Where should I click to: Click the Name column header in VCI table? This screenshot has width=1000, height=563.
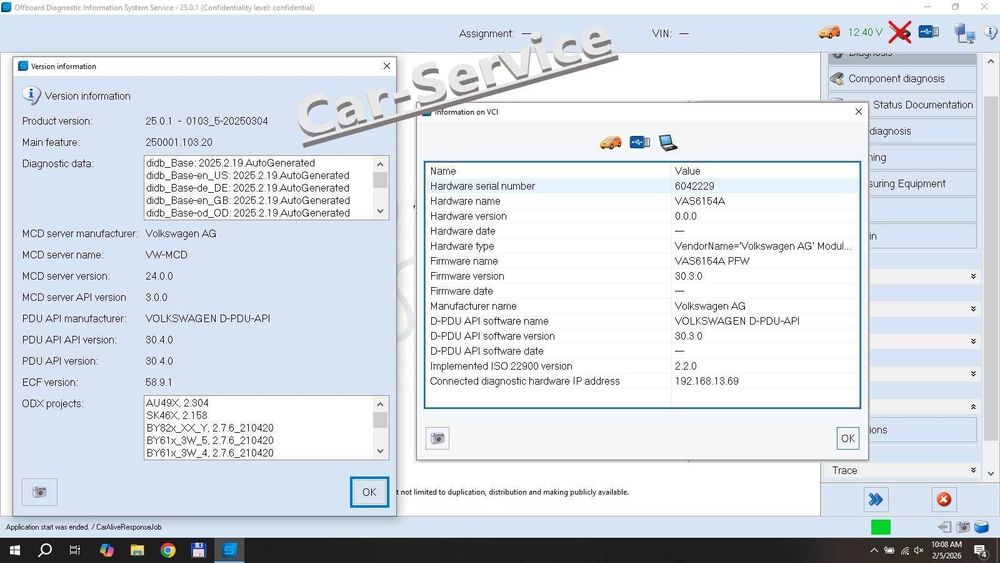coord(548,171)
